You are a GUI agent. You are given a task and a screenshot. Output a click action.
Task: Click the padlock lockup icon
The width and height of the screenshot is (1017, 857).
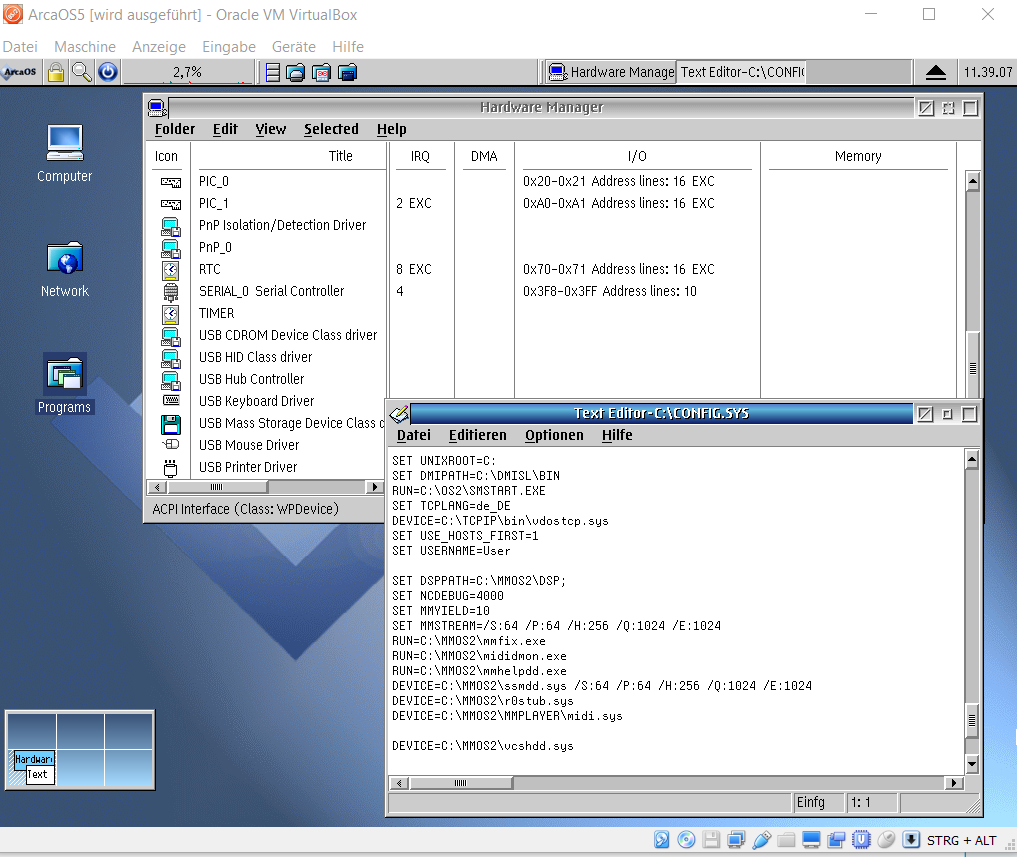[56, 72]
